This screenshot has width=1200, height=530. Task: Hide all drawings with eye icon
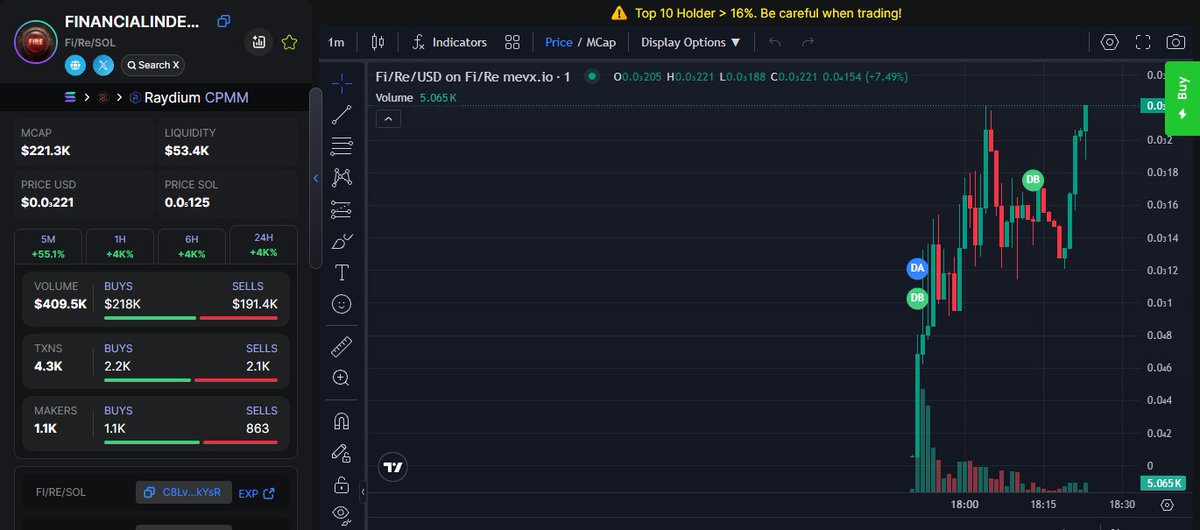(x=342, y=514)
